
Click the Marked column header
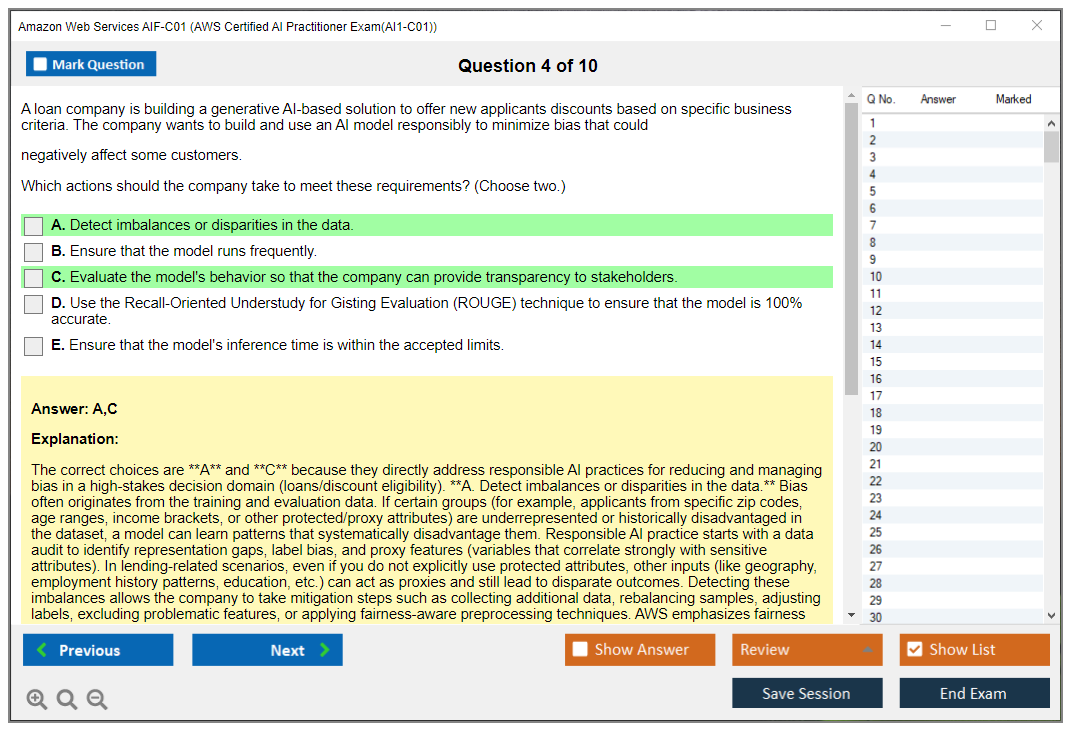click(x=1012, y=99)
